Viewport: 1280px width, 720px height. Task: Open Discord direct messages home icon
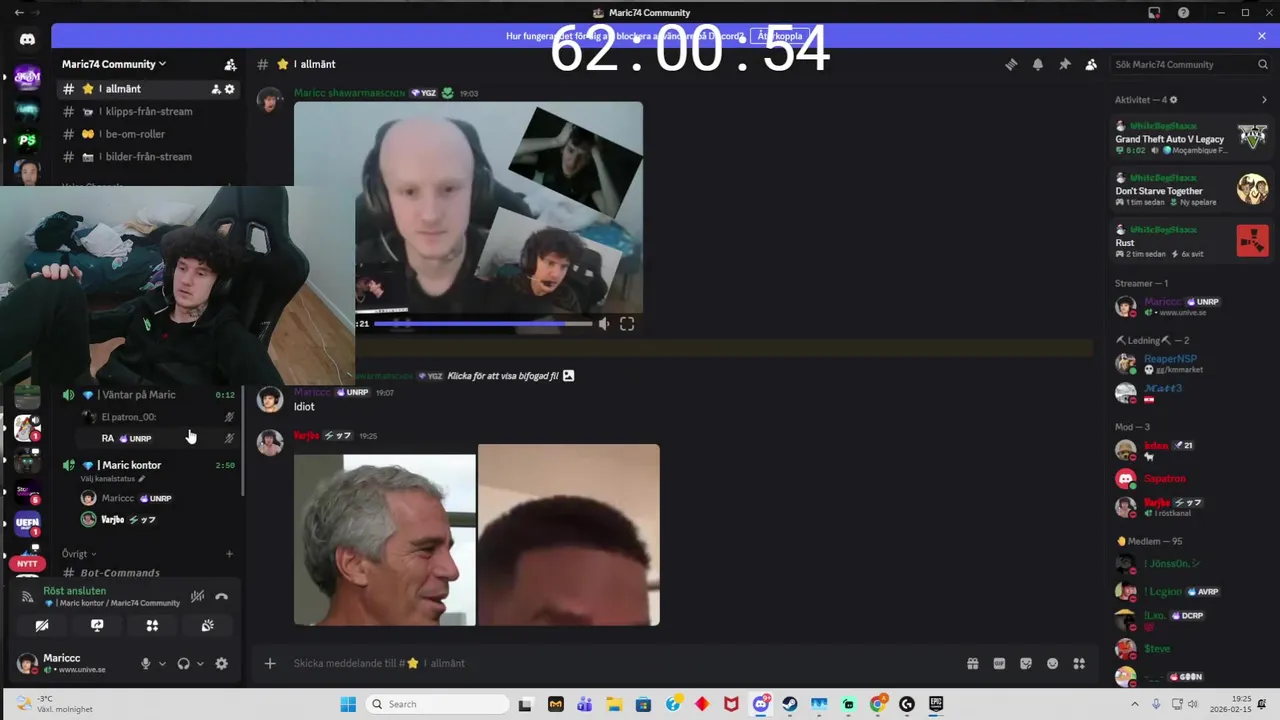point(27,40)
